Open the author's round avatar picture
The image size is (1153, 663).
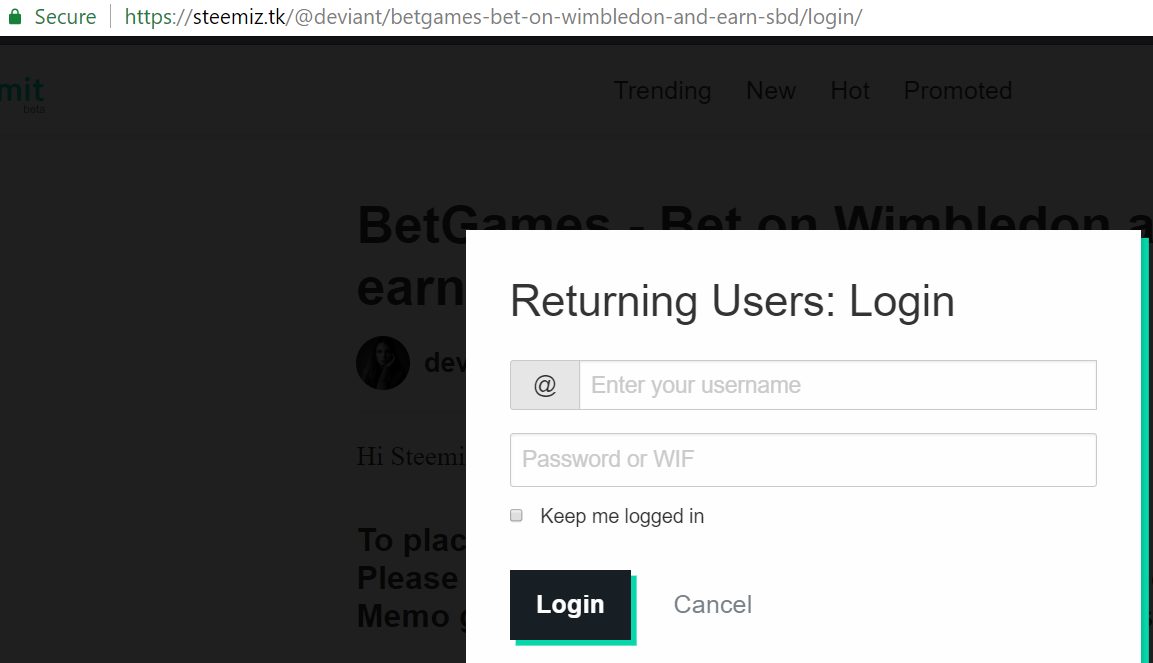click(x=382, y=363)
